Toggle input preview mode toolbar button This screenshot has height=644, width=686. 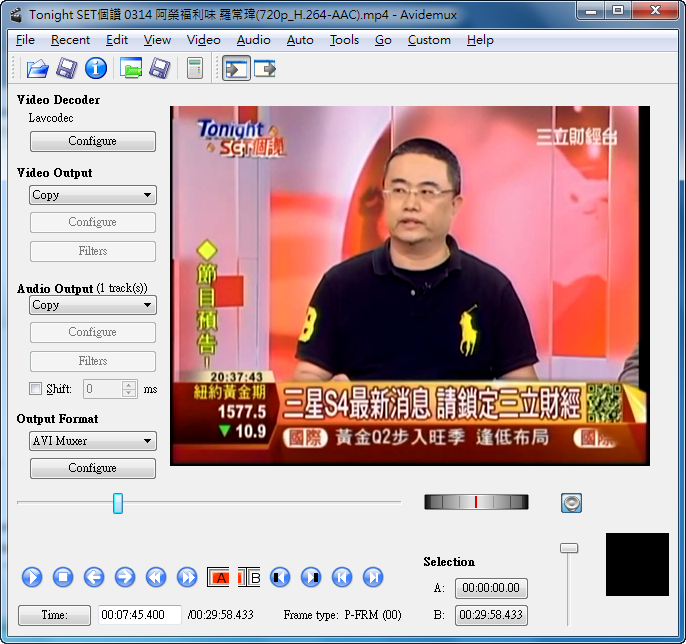[x=236, y=69]
